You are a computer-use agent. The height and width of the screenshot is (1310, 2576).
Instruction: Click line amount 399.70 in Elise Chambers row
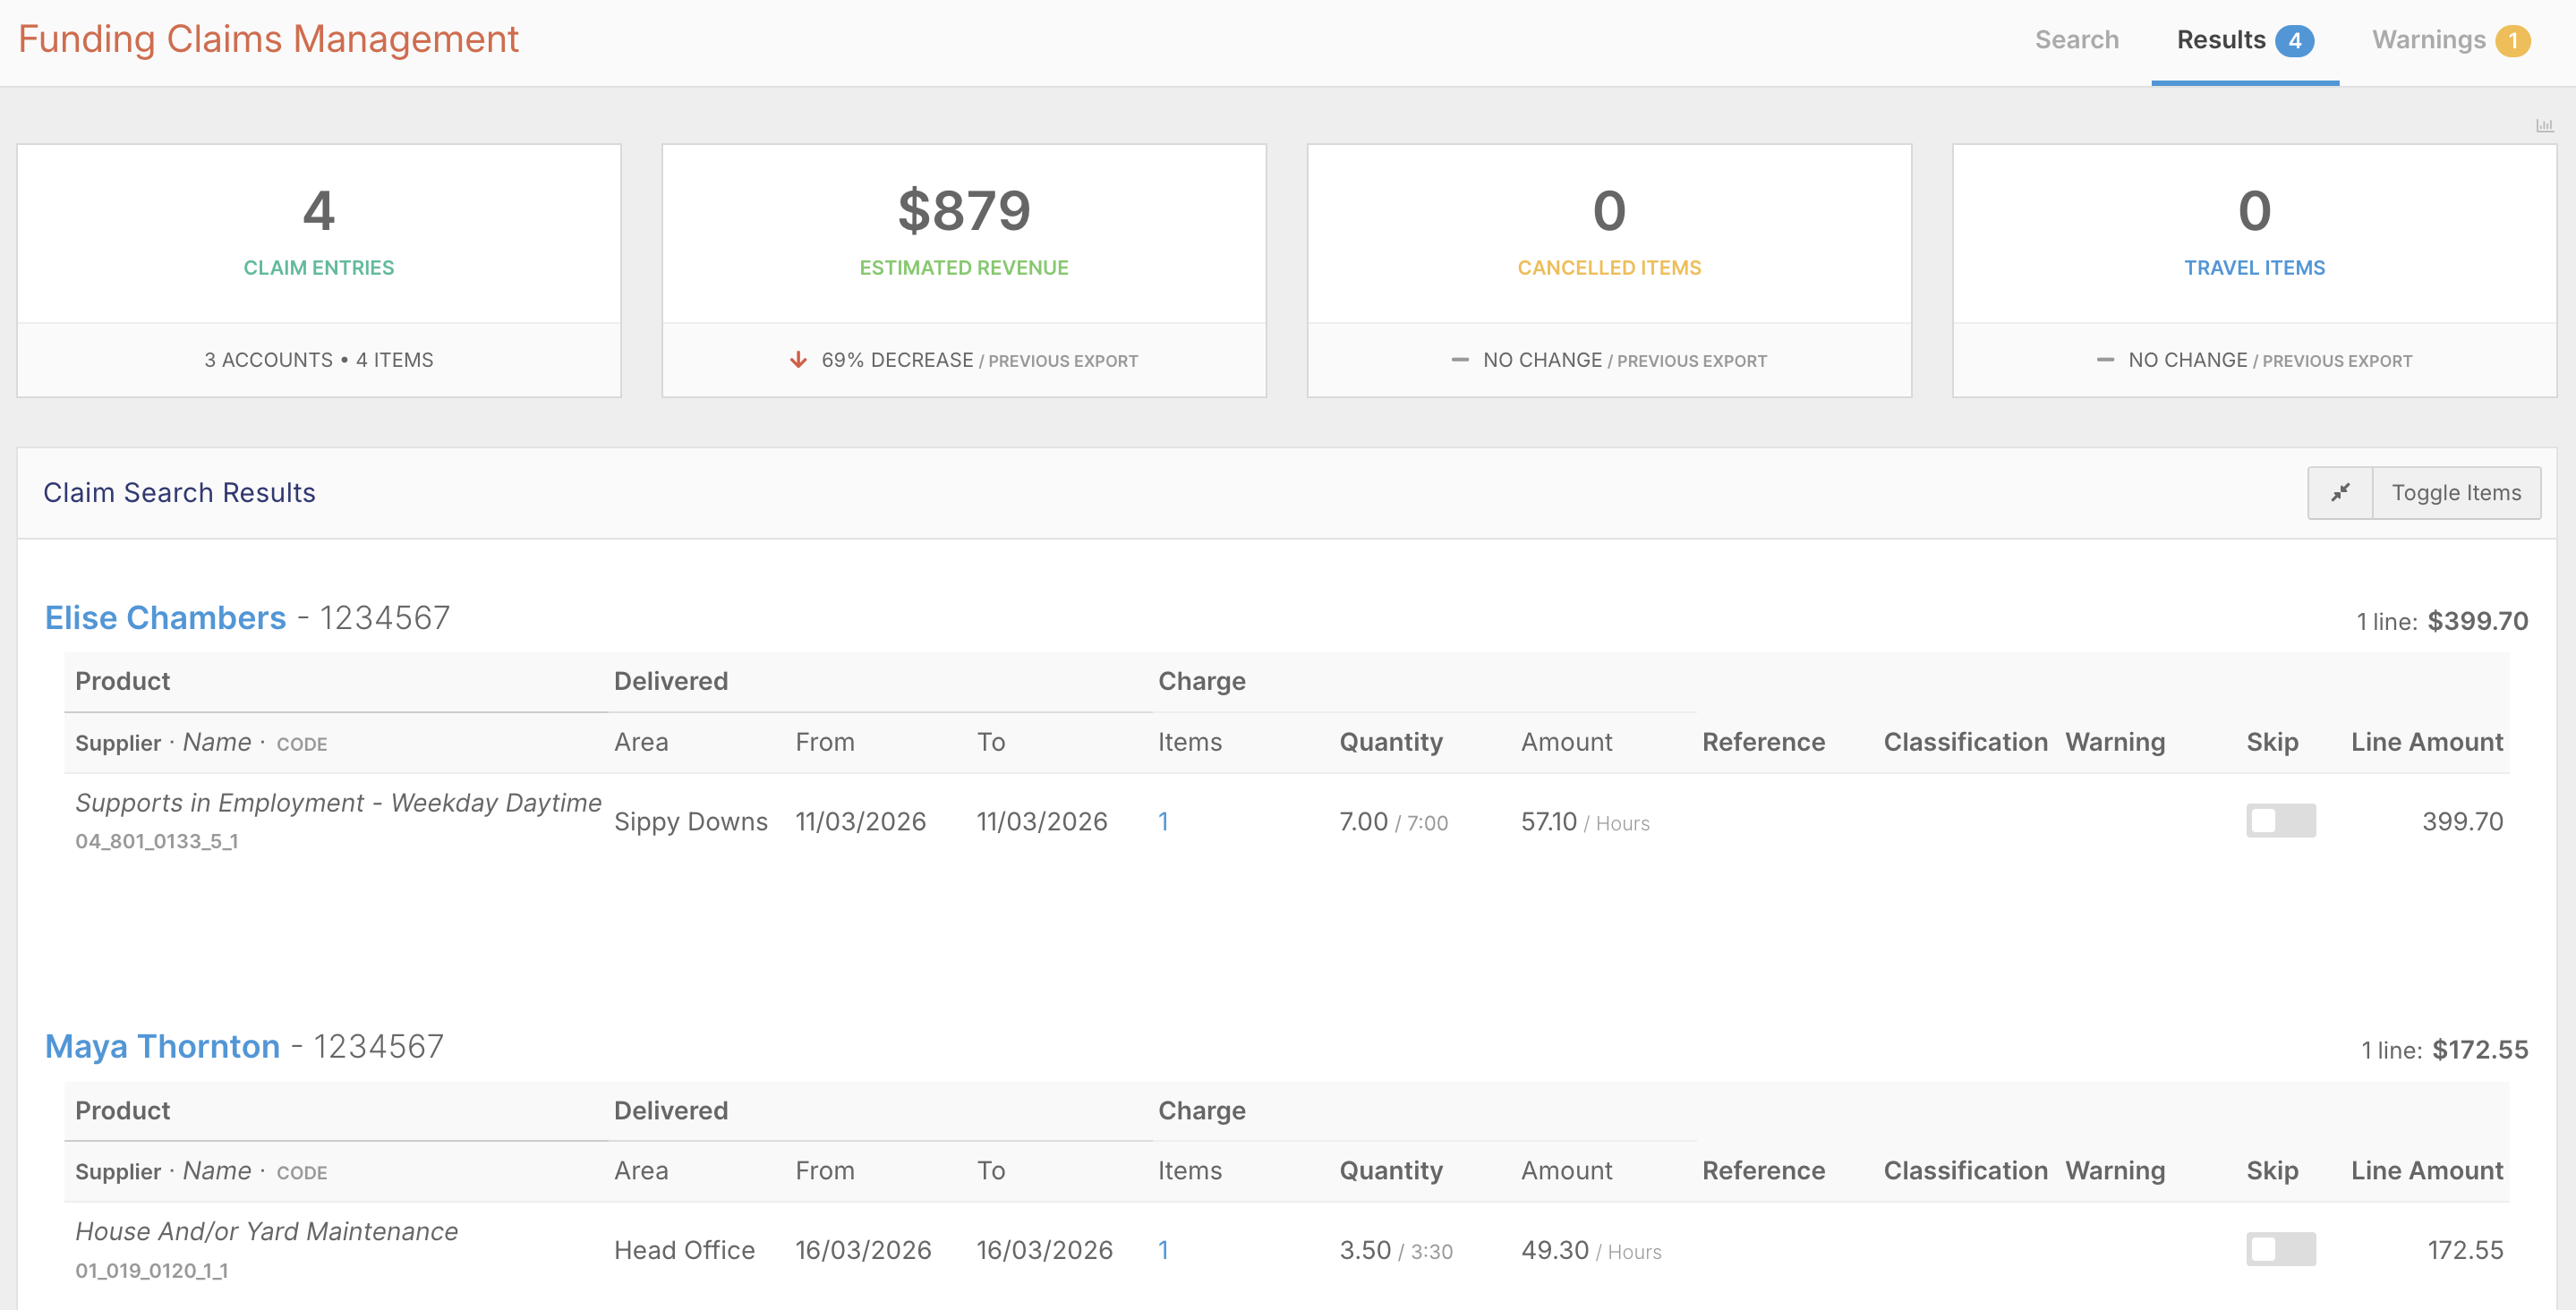pyautogui.click(x=2462, y=821)
